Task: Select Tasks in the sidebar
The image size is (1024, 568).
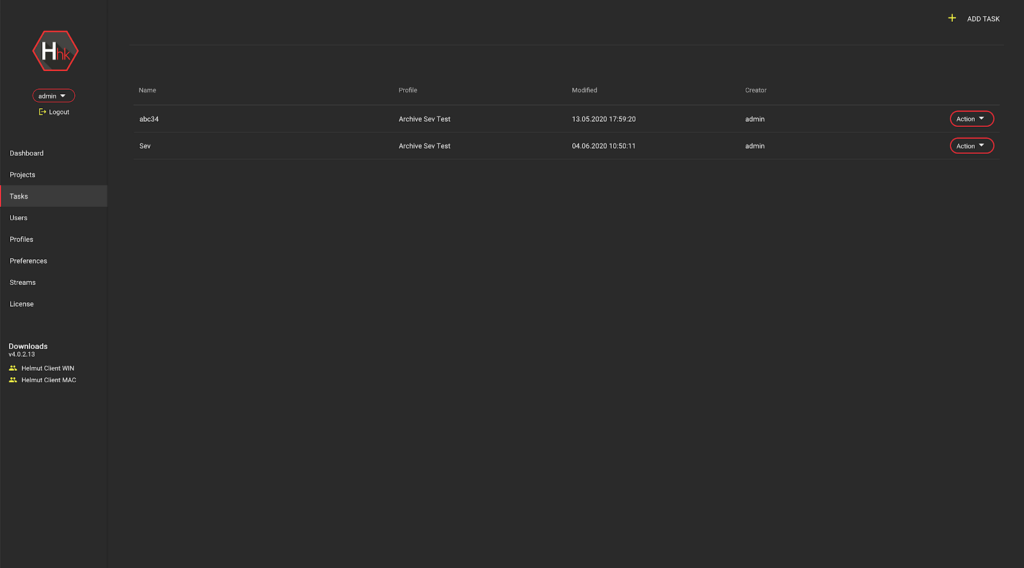Action: (x=54, y=197)
